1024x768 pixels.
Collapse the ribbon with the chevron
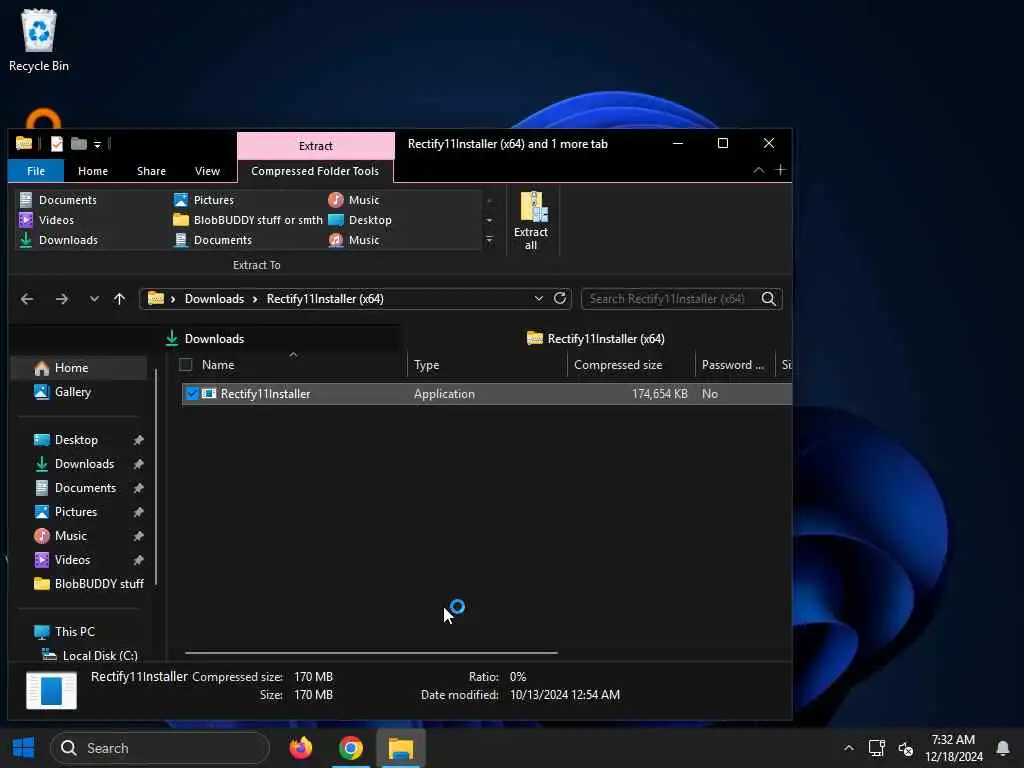point(758,170)
